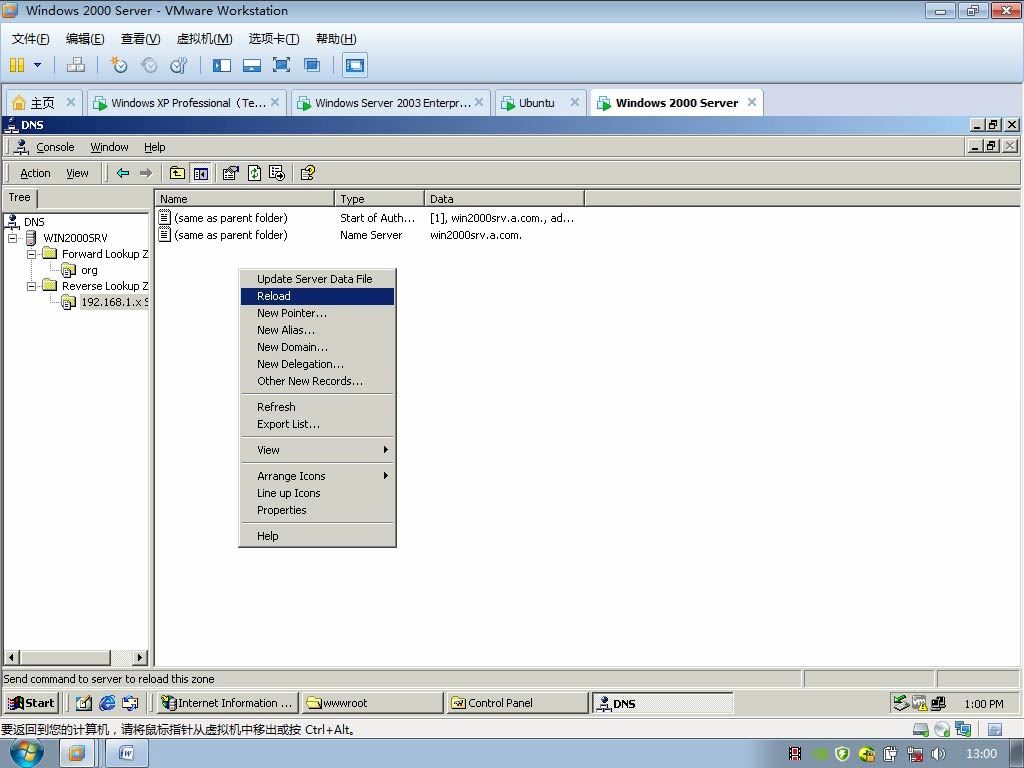This screenshot has height=768, width=1024.
Task: Click the tree pane scroll right arrow
Action: (x=140, y=657)
